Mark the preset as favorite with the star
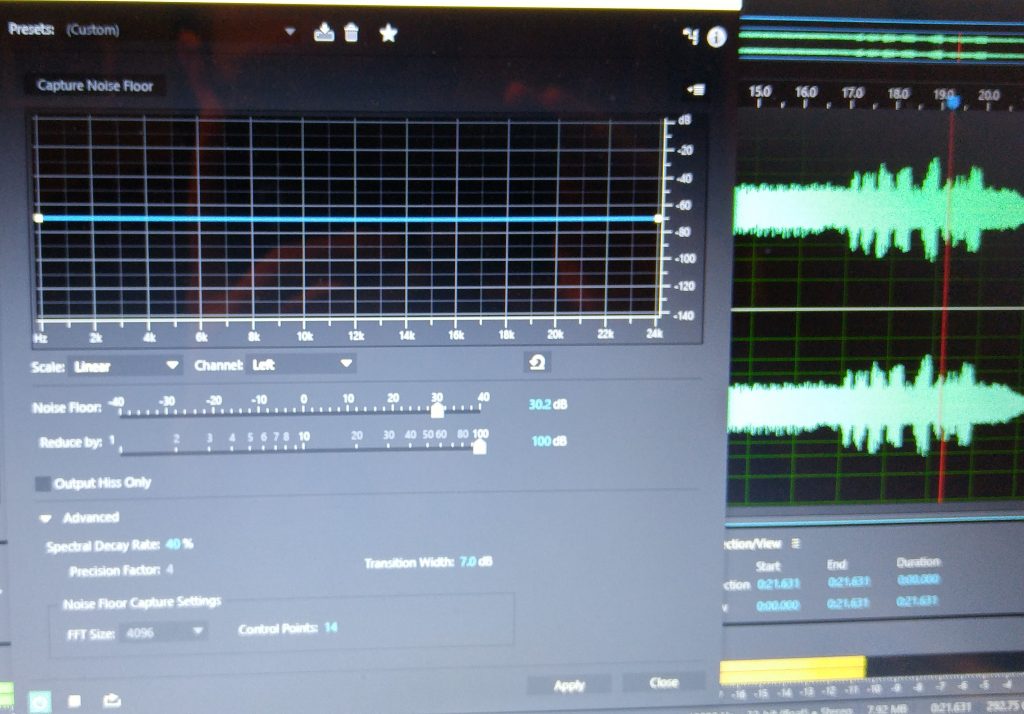This screenshot has width=1024, height=714. (389, 33)
